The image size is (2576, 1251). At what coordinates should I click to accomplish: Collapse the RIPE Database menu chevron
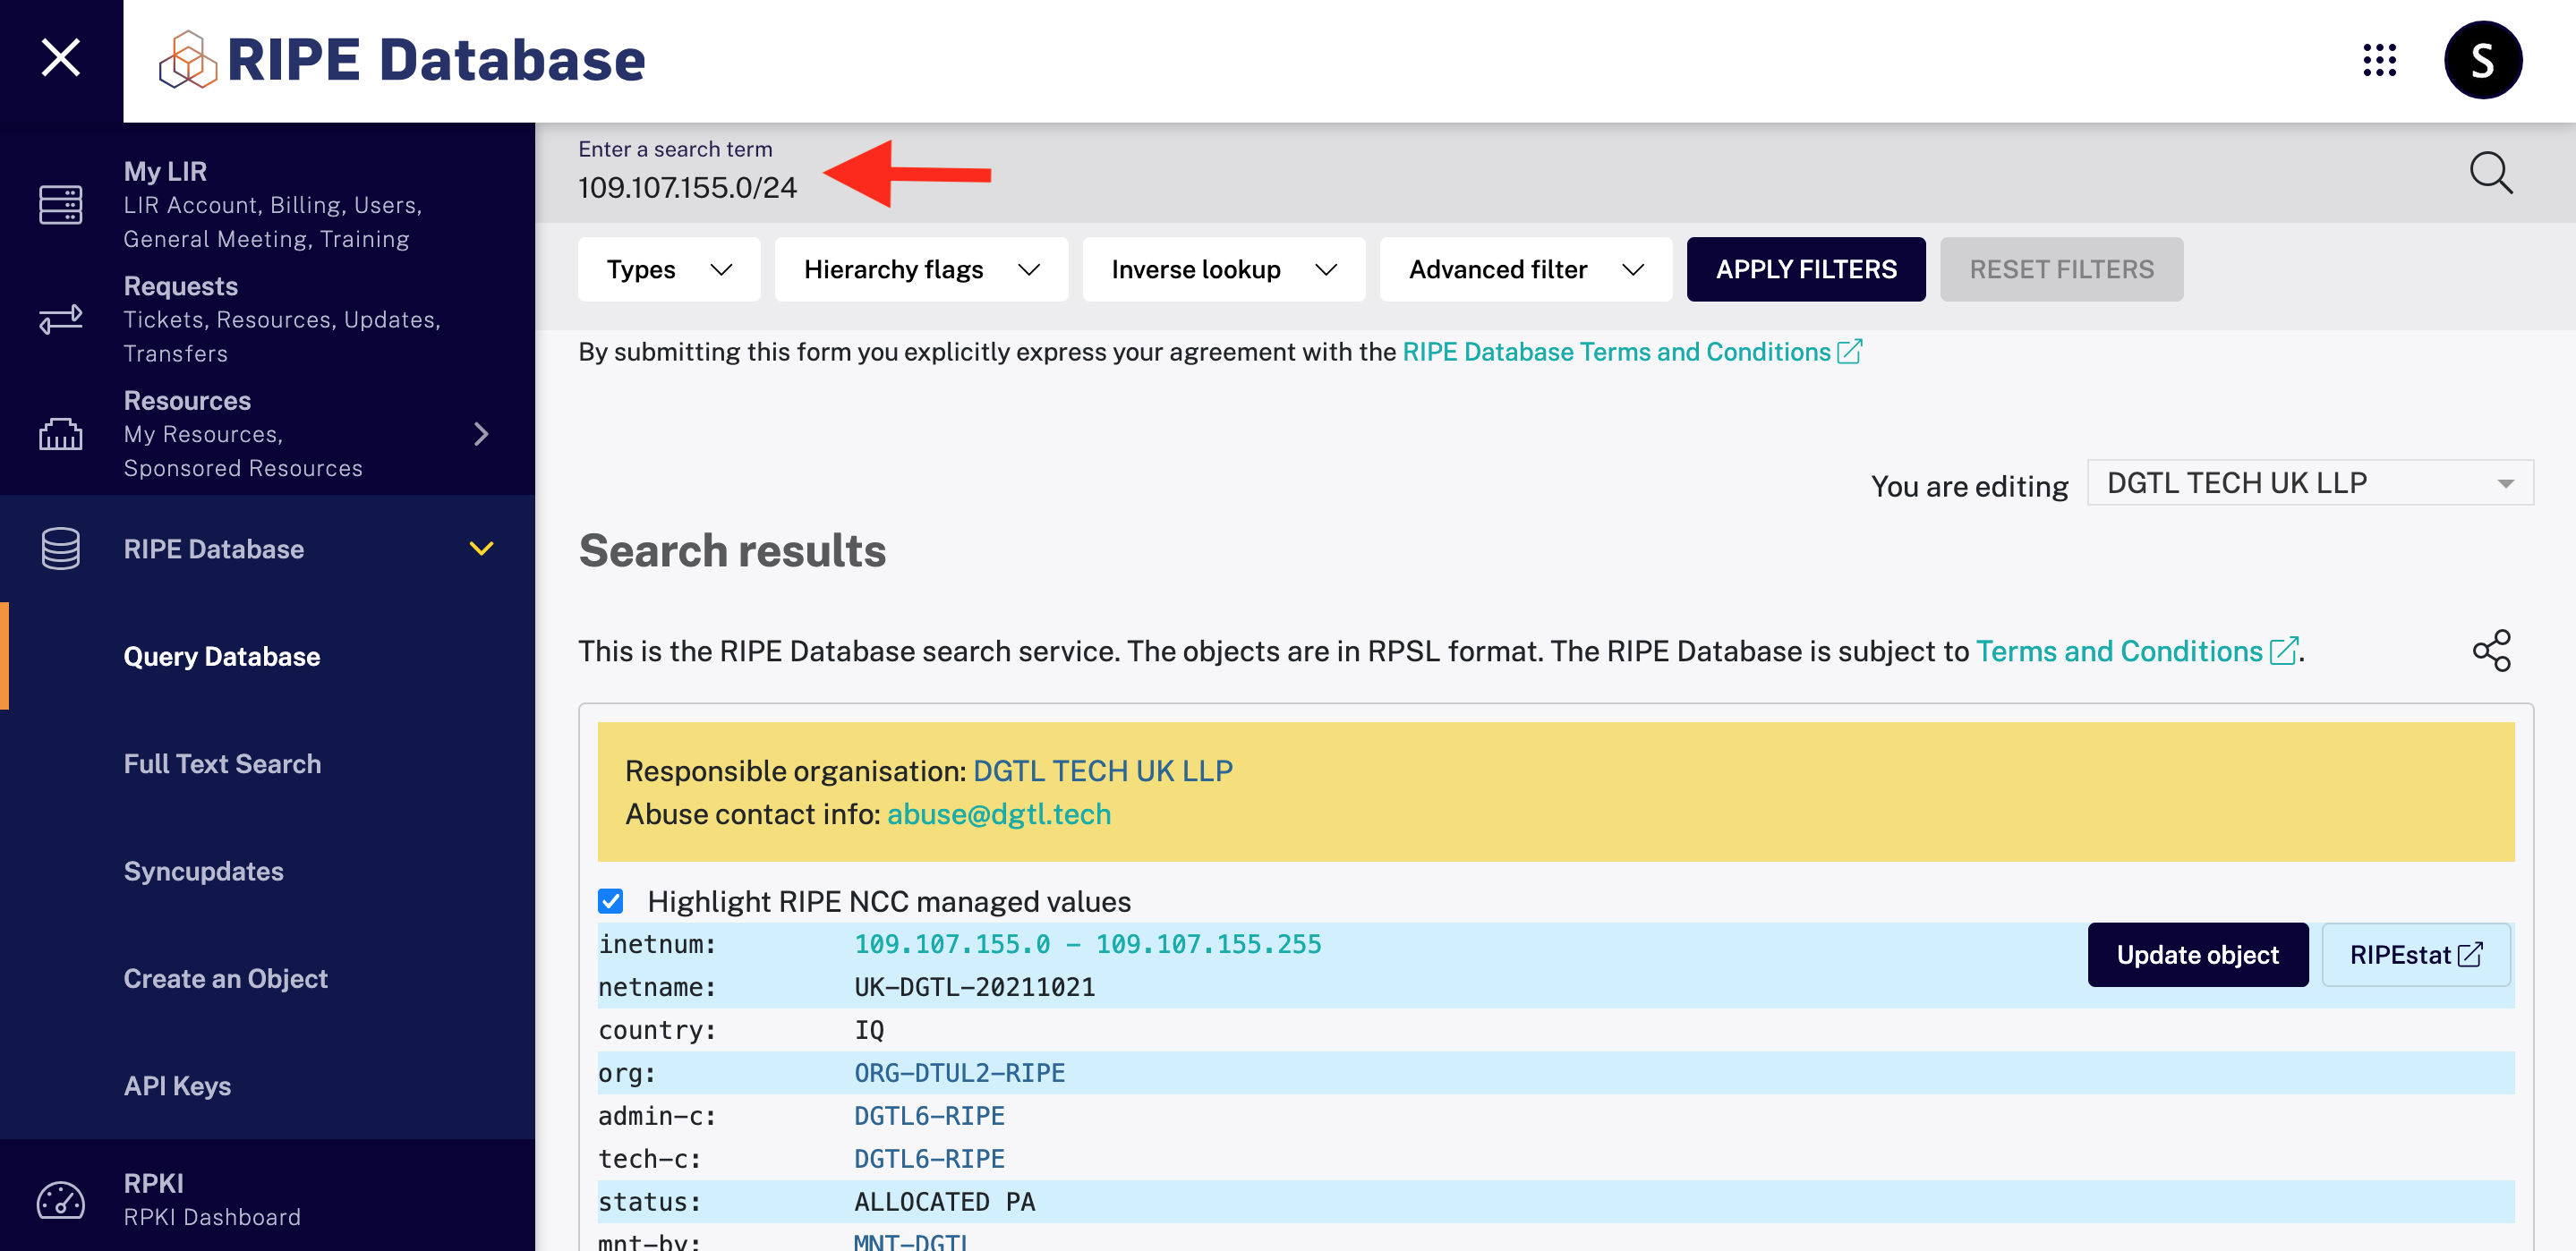[x=481, y=548]
